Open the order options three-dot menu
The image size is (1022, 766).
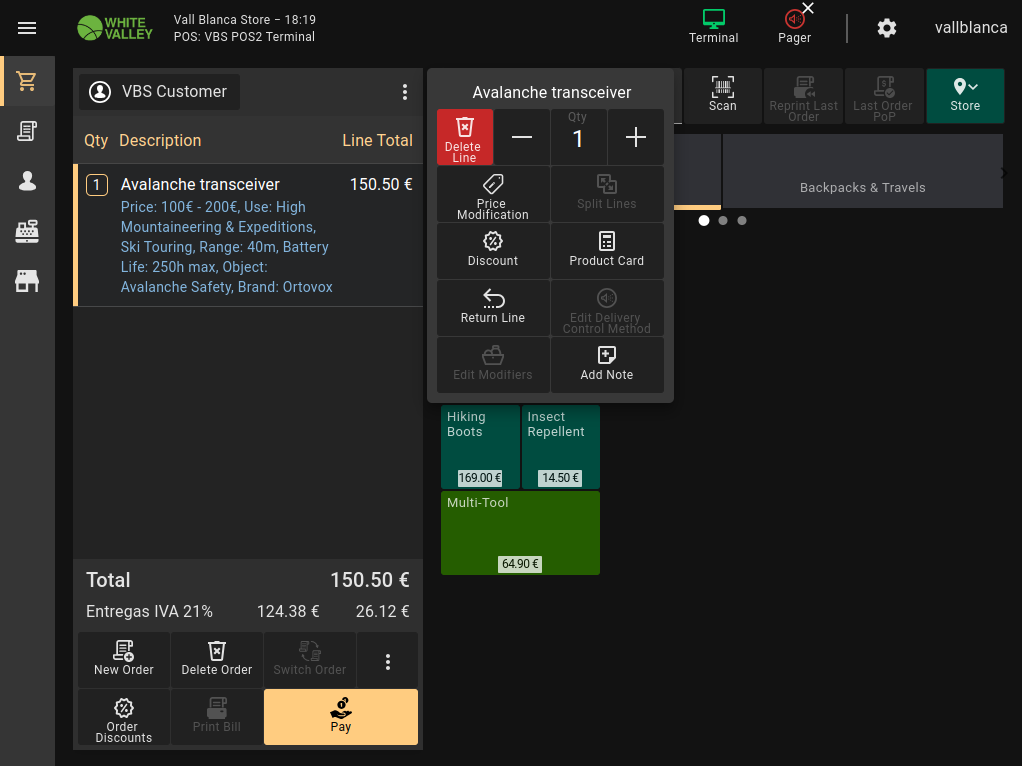click(405, 92)
